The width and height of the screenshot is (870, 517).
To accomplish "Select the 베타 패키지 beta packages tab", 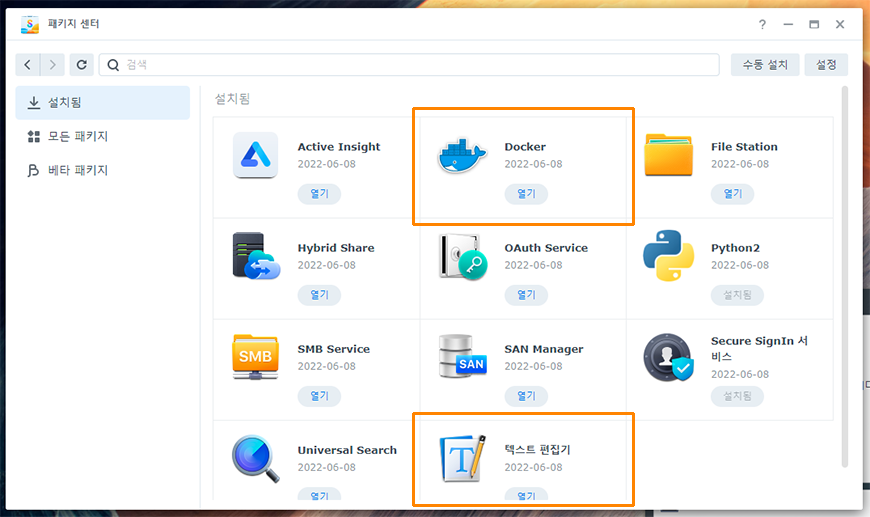I will tap(103, 170).
